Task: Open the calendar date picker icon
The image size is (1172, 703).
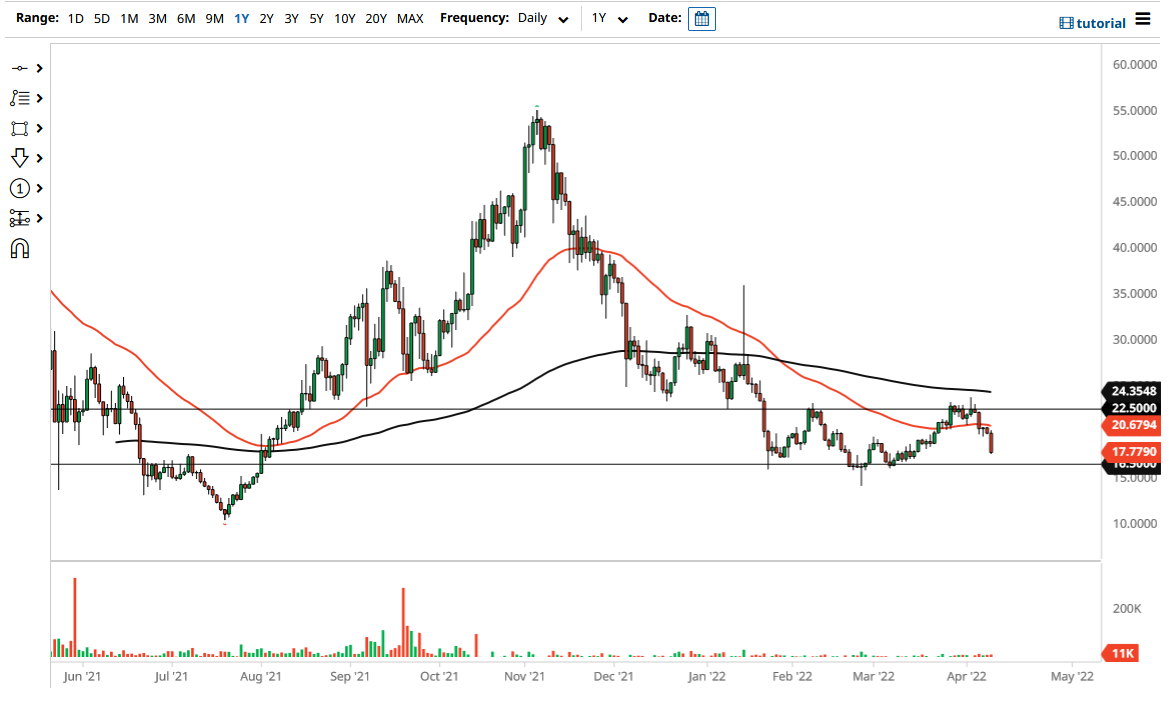Action: click(x=702, y=18)
